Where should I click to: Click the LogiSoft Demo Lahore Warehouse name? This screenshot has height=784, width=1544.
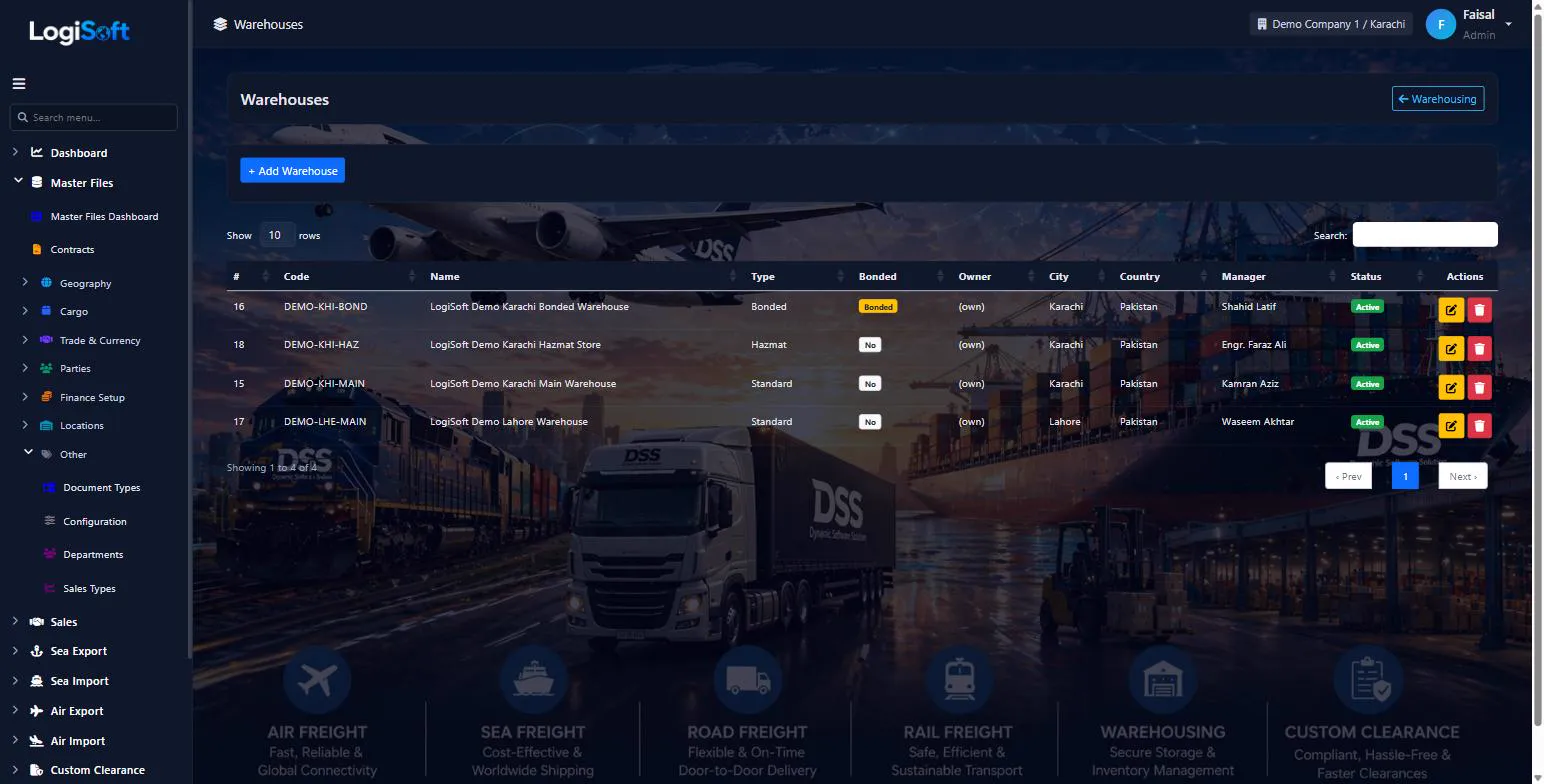(x=509, y=421)
